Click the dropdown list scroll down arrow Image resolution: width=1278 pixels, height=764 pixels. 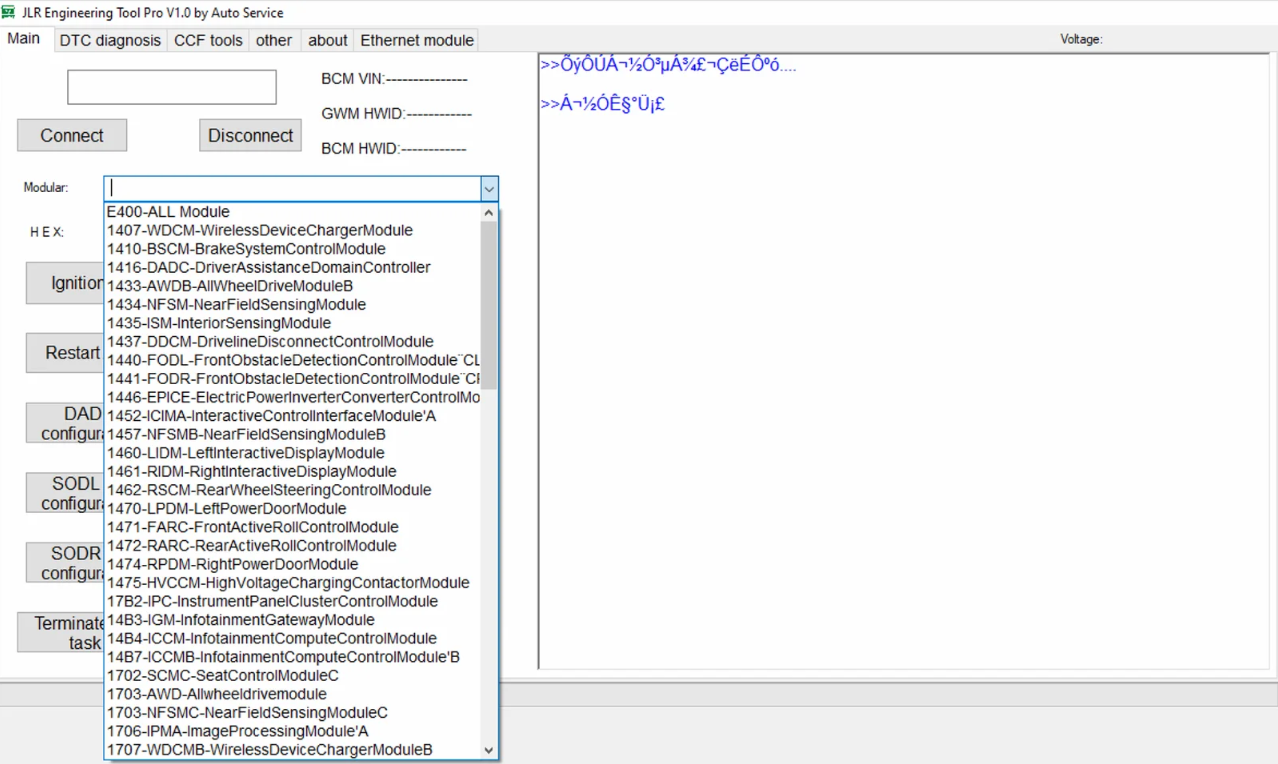click(x=488, y=750)
